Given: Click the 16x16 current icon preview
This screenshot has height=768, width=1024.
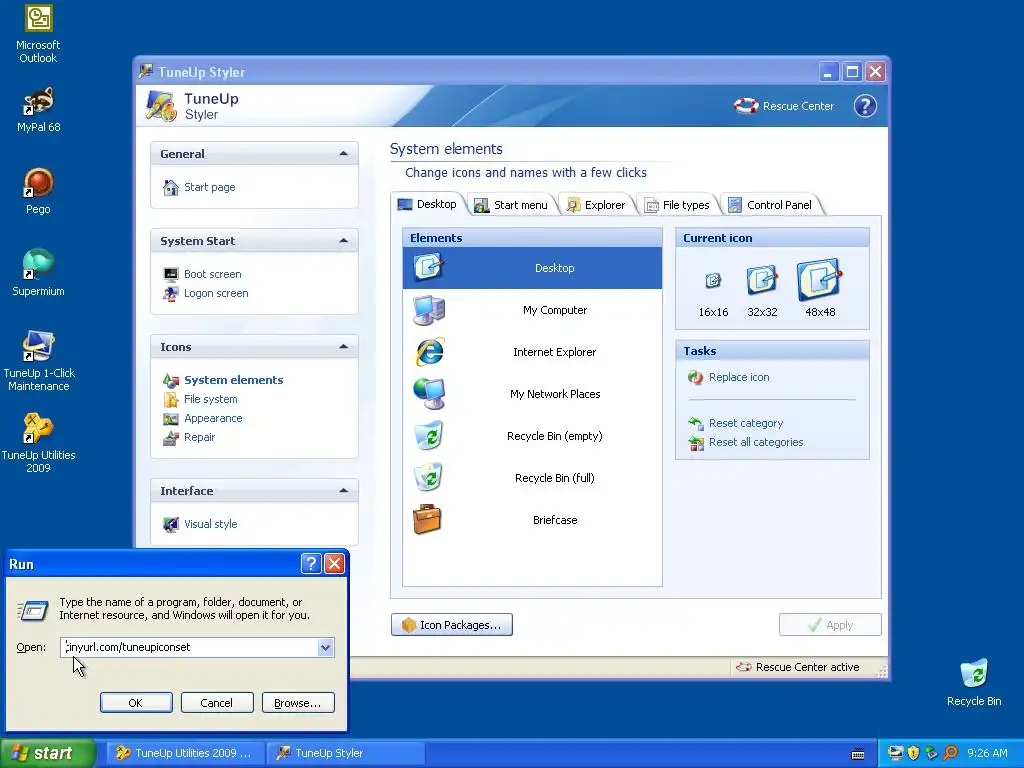Looking at the screenshot, I should click(713, 281).
